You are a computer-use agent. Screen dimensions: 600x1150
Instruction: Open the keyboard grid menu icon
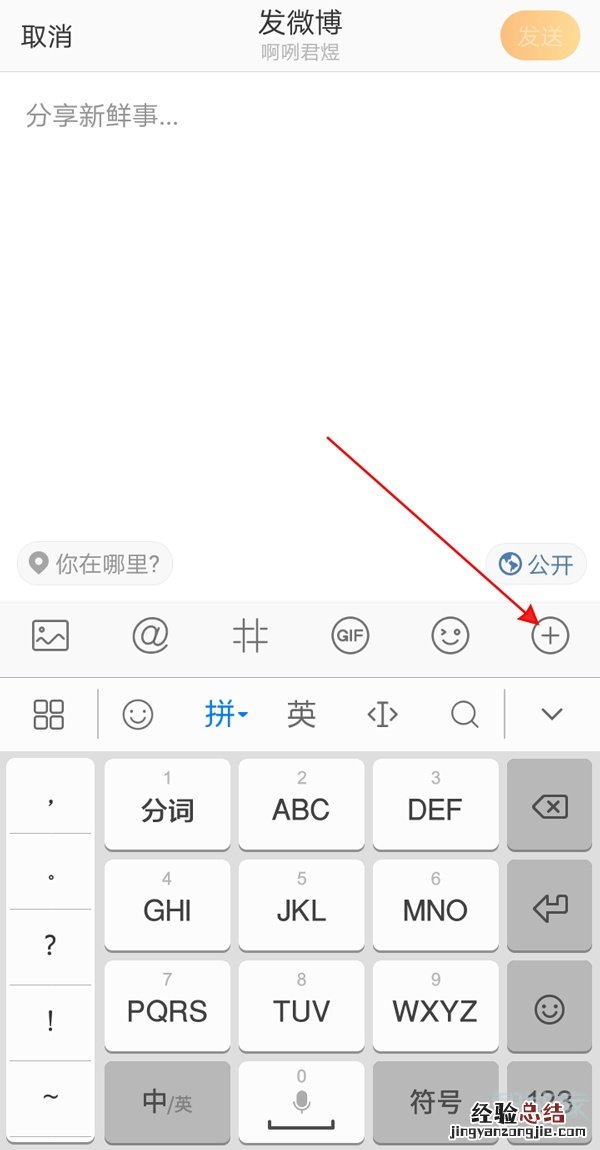pyautogui.click(x=49, y=714)
